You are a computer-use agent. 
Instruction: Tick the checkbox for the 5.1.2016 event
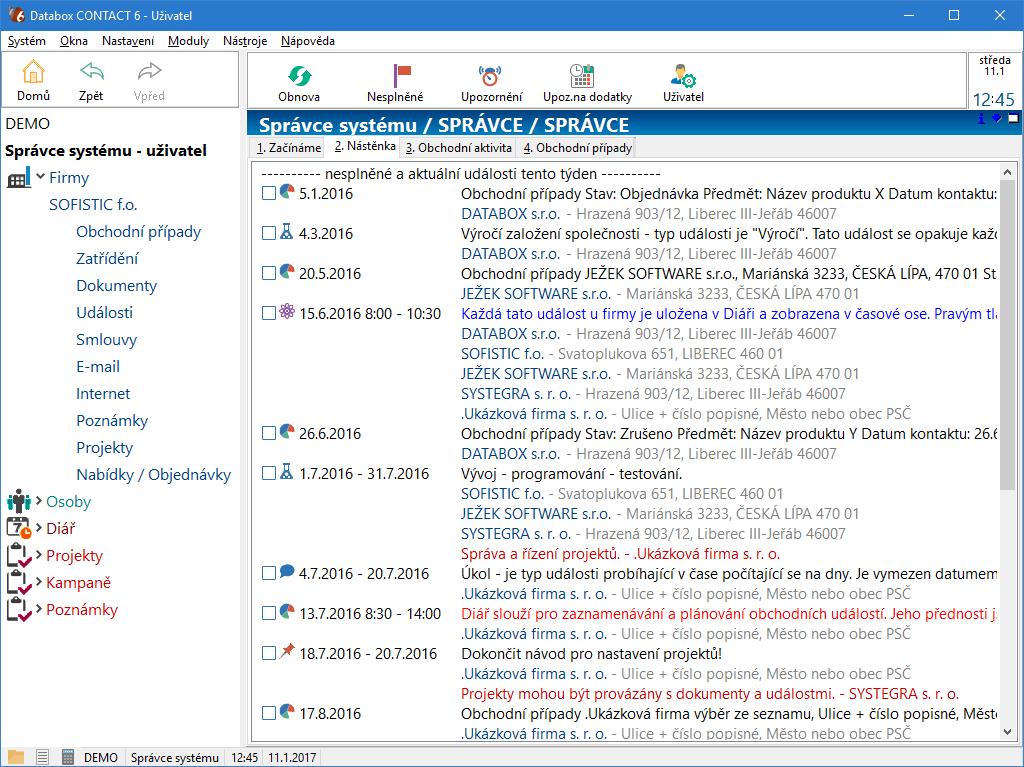coord(268,193)
